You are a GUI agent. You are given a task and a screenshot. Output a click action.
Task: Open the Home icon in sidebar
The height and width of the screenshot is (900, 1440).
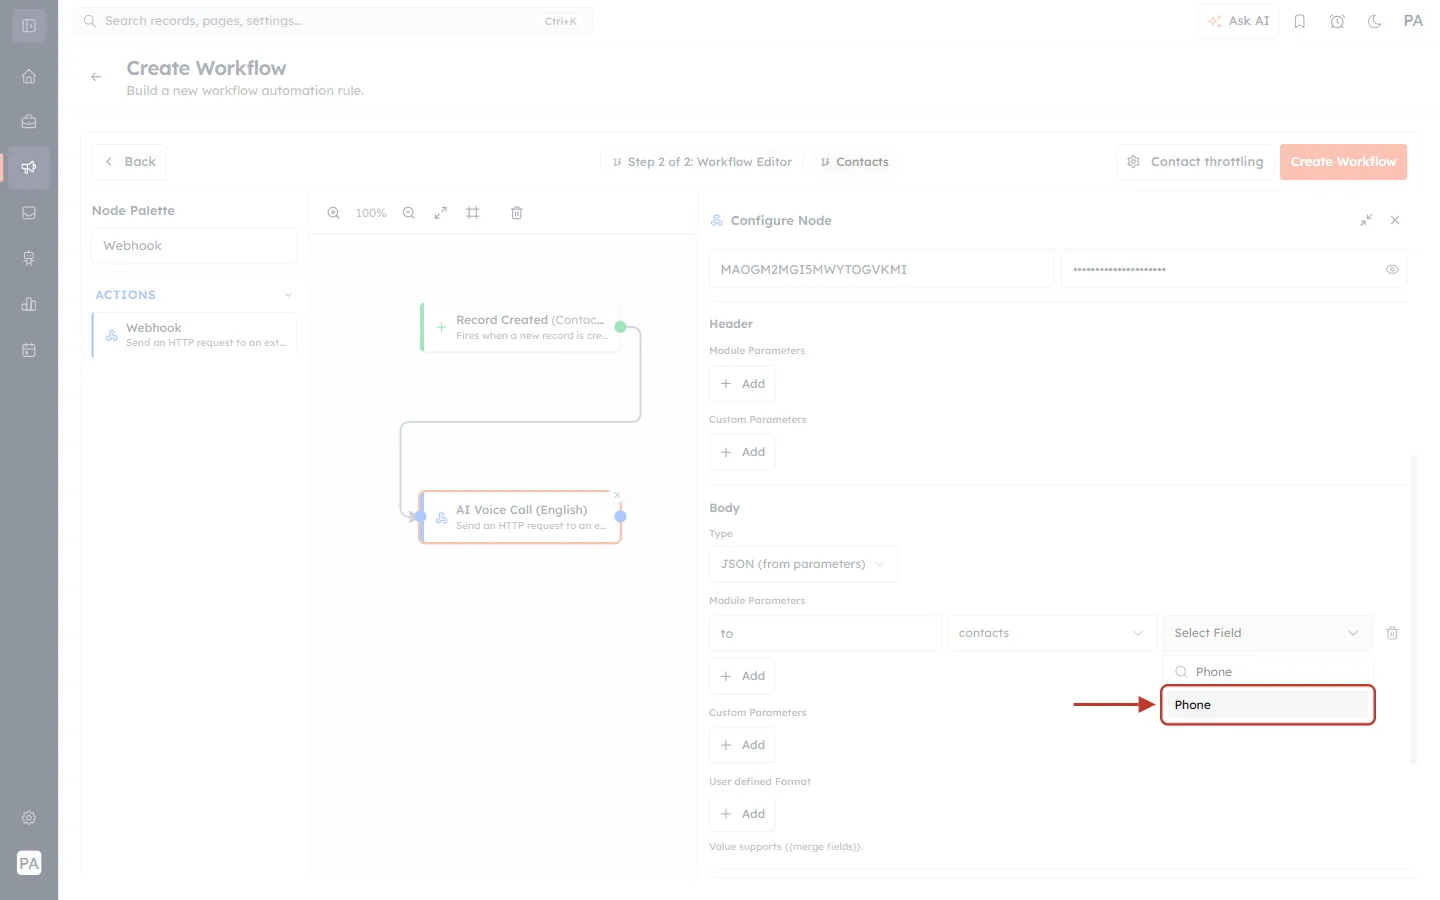29,76
